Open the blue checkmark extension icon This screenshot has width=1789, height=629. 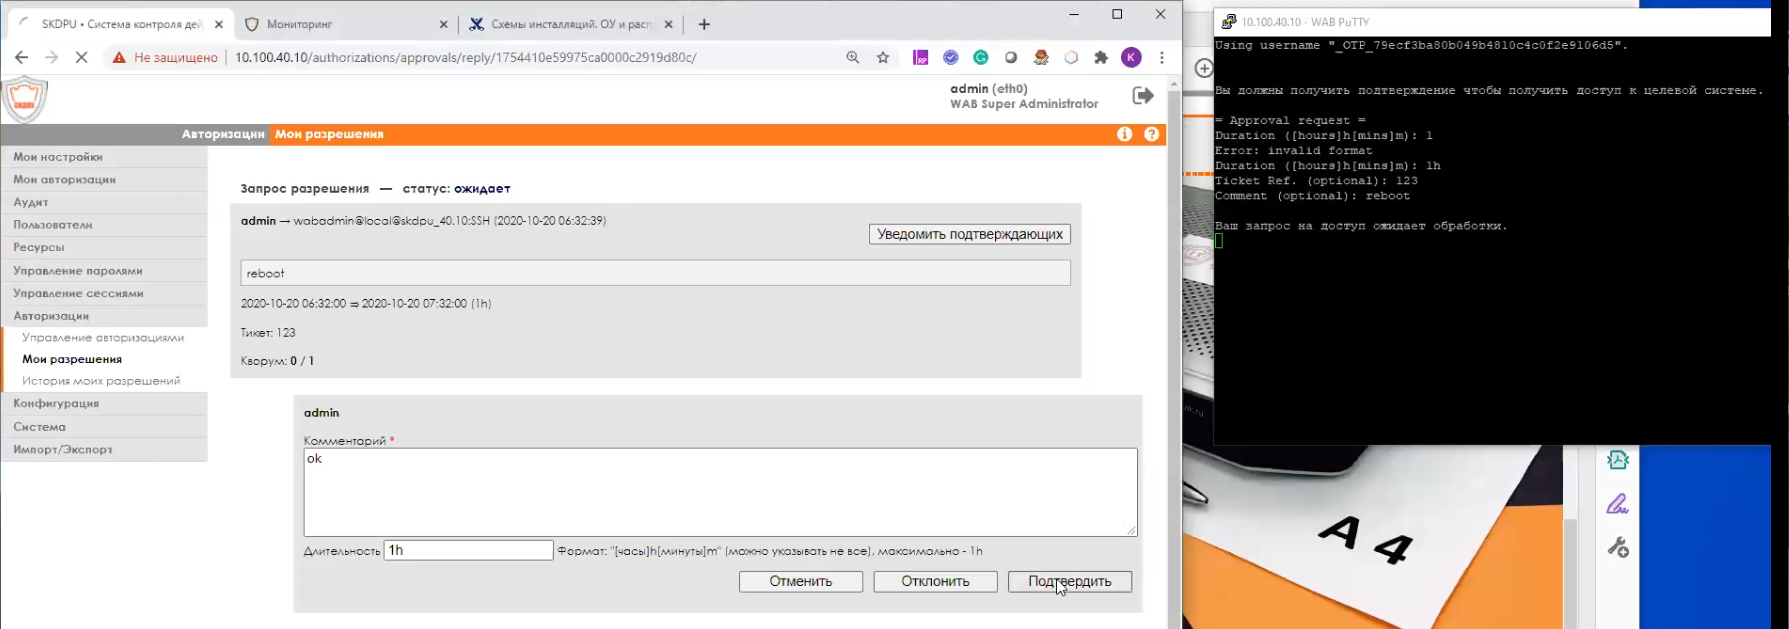[951, 58]
